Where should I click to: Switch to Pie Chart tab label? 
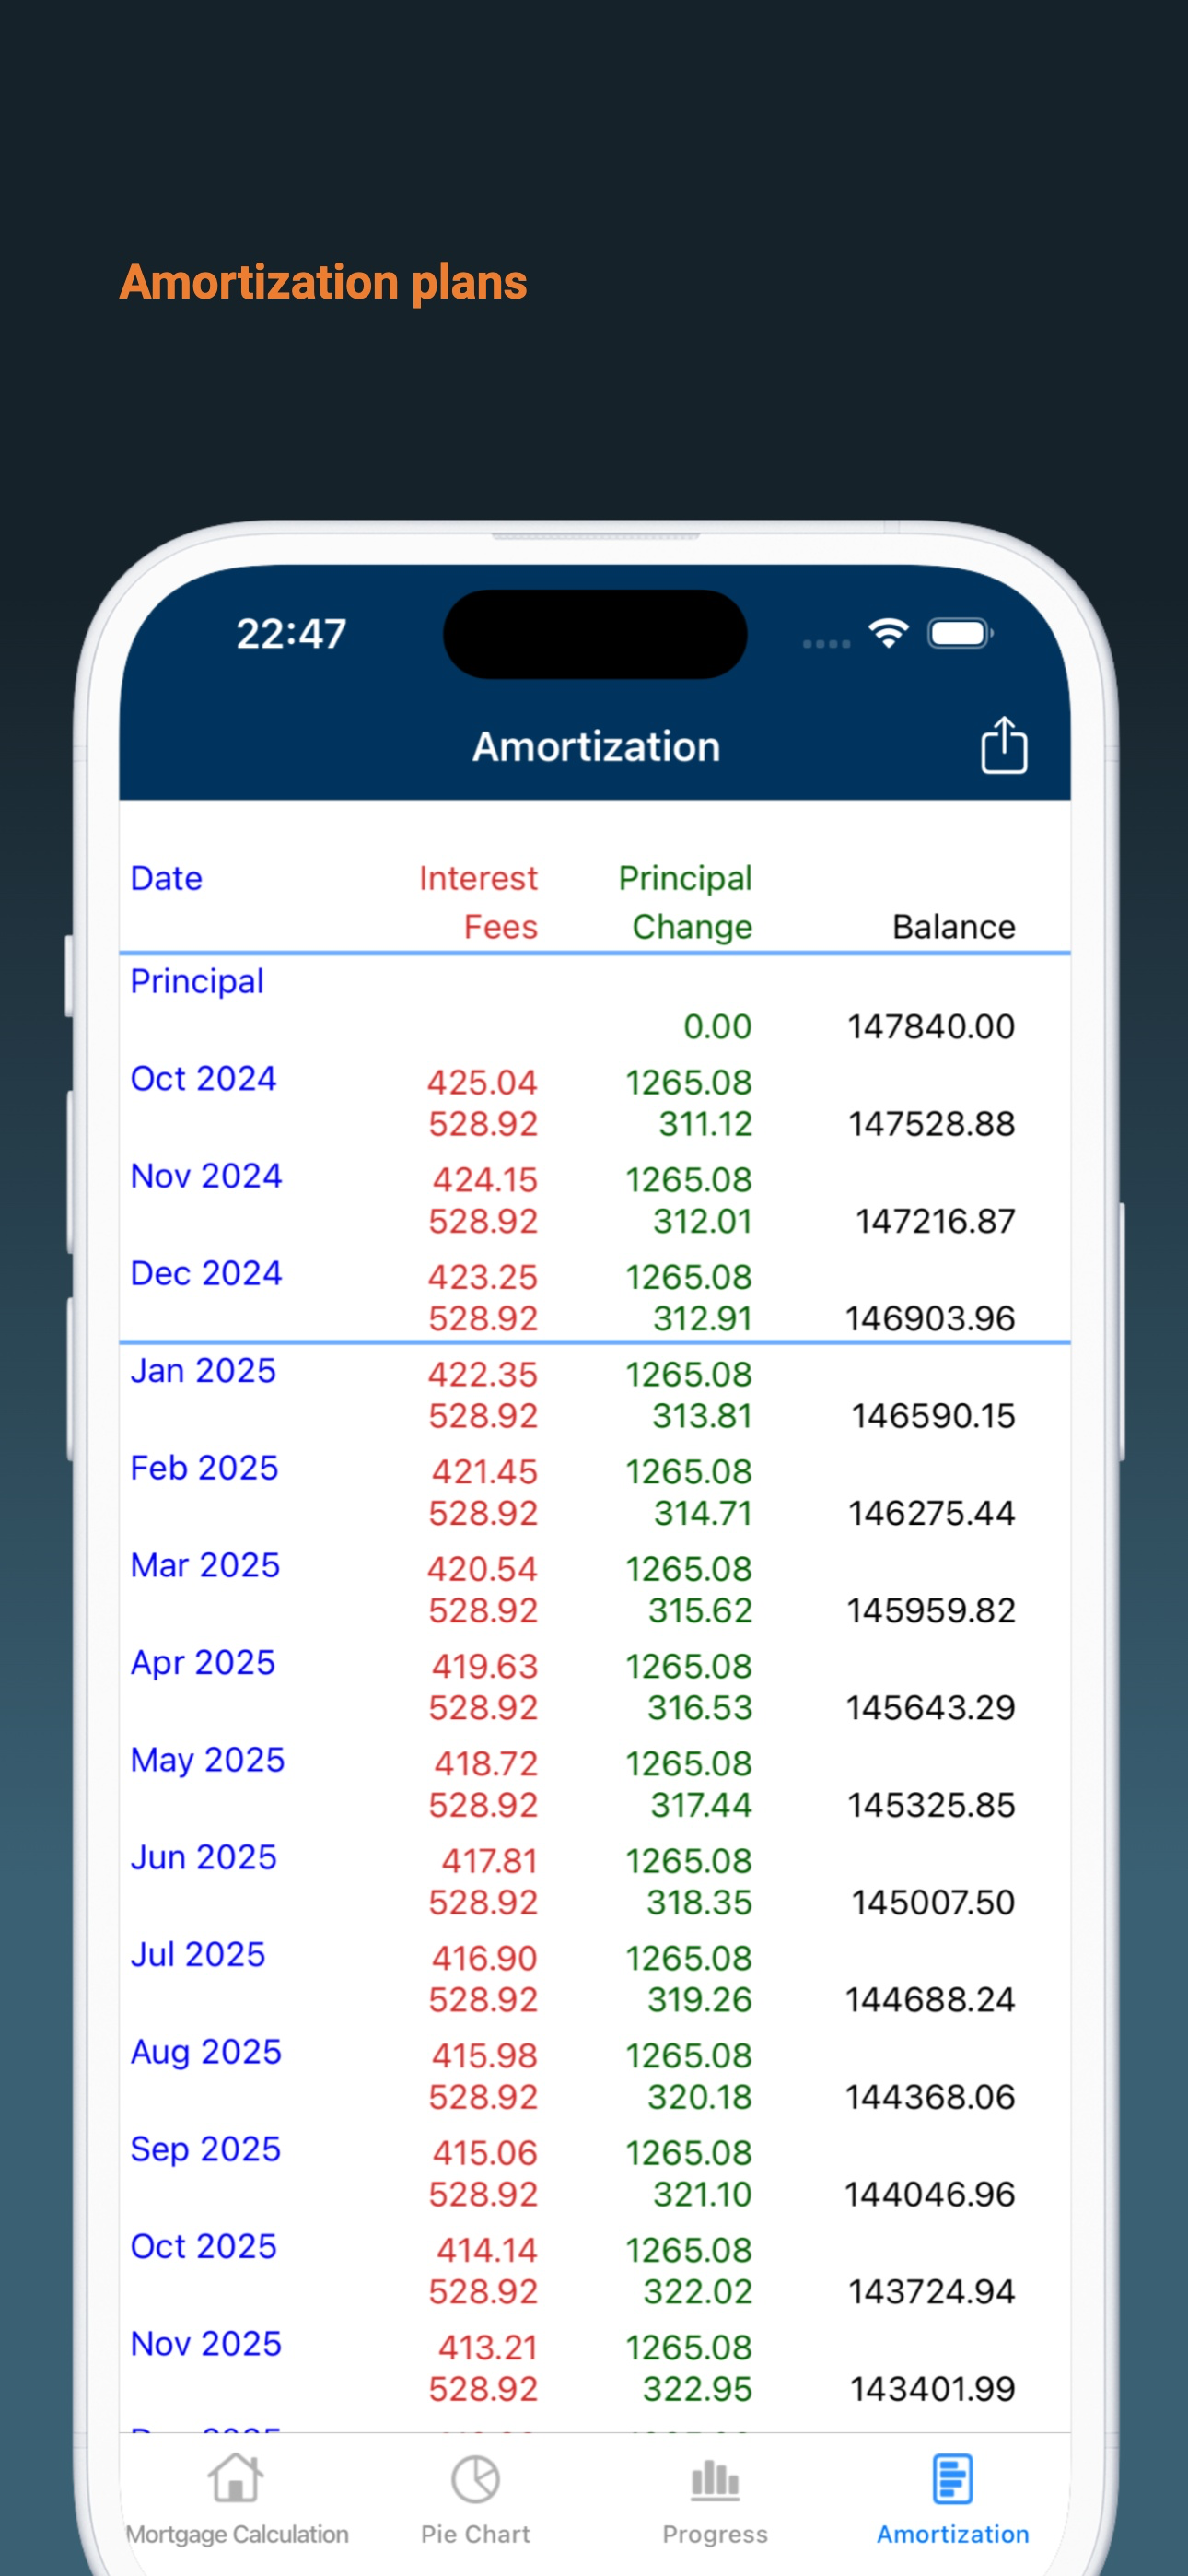point(475,2534)
